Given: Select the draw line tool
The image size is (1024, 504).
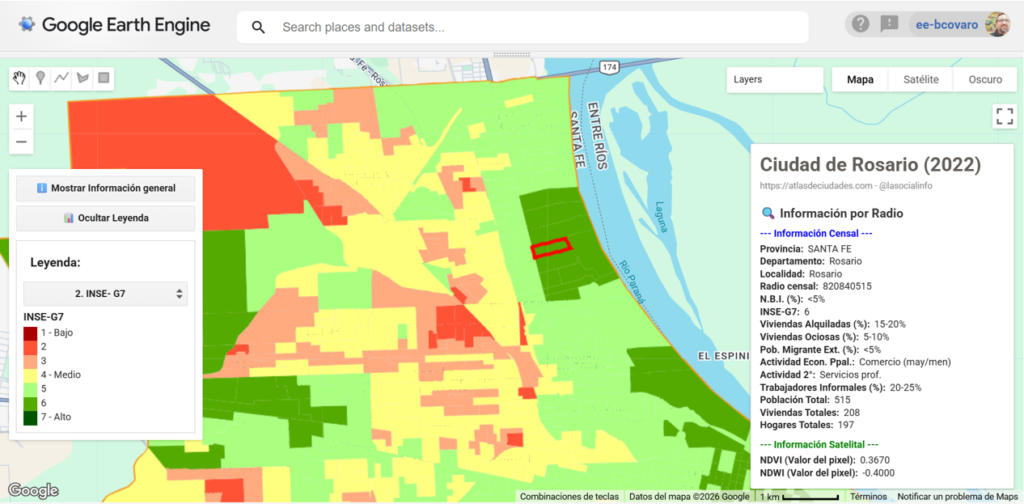Looking at the screenshot, I should (x=62, y=78).
